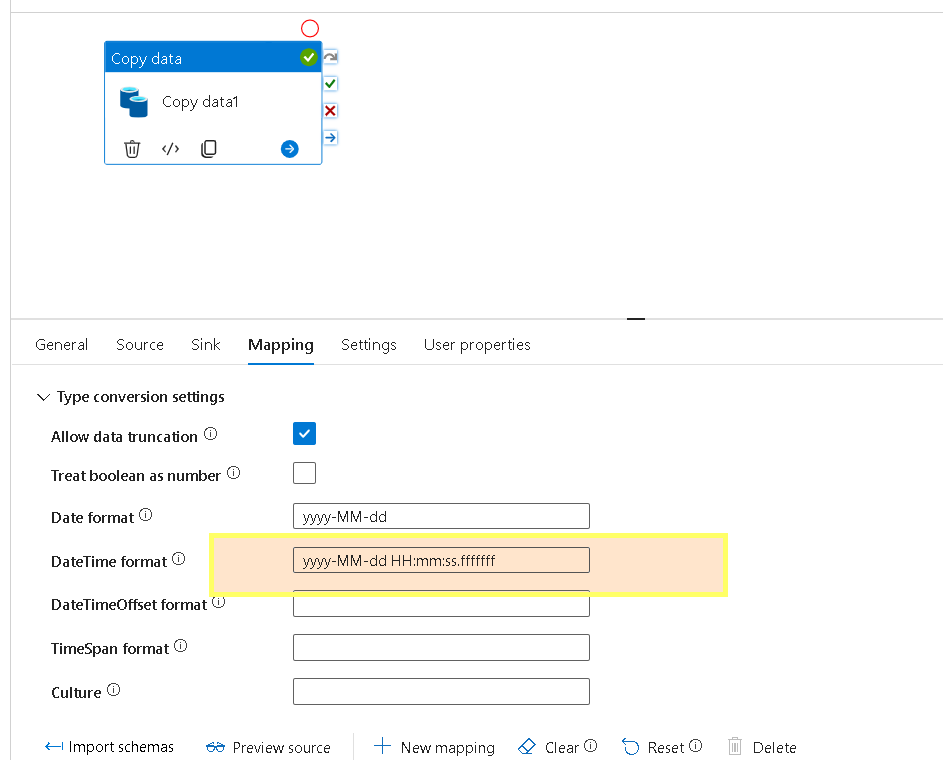
Task: Open the General tab
Action: pyautogui.click(x=61, y=345)
